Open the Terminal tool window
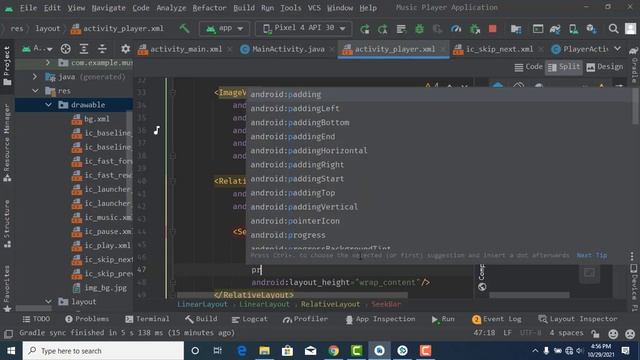This screenshot has height=360, width=640. click(x=147, y=319)
